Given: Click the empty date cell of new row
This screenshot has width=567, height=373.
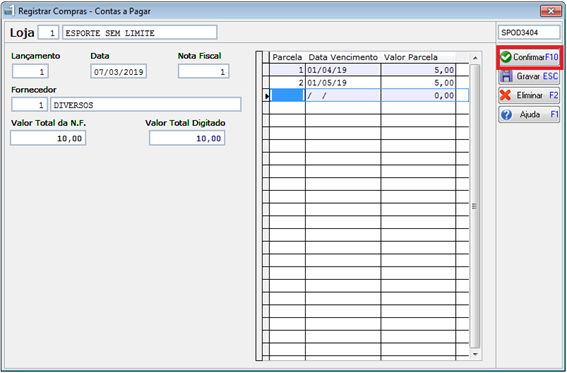Looking at the screenshot, I should coord(343,95).
